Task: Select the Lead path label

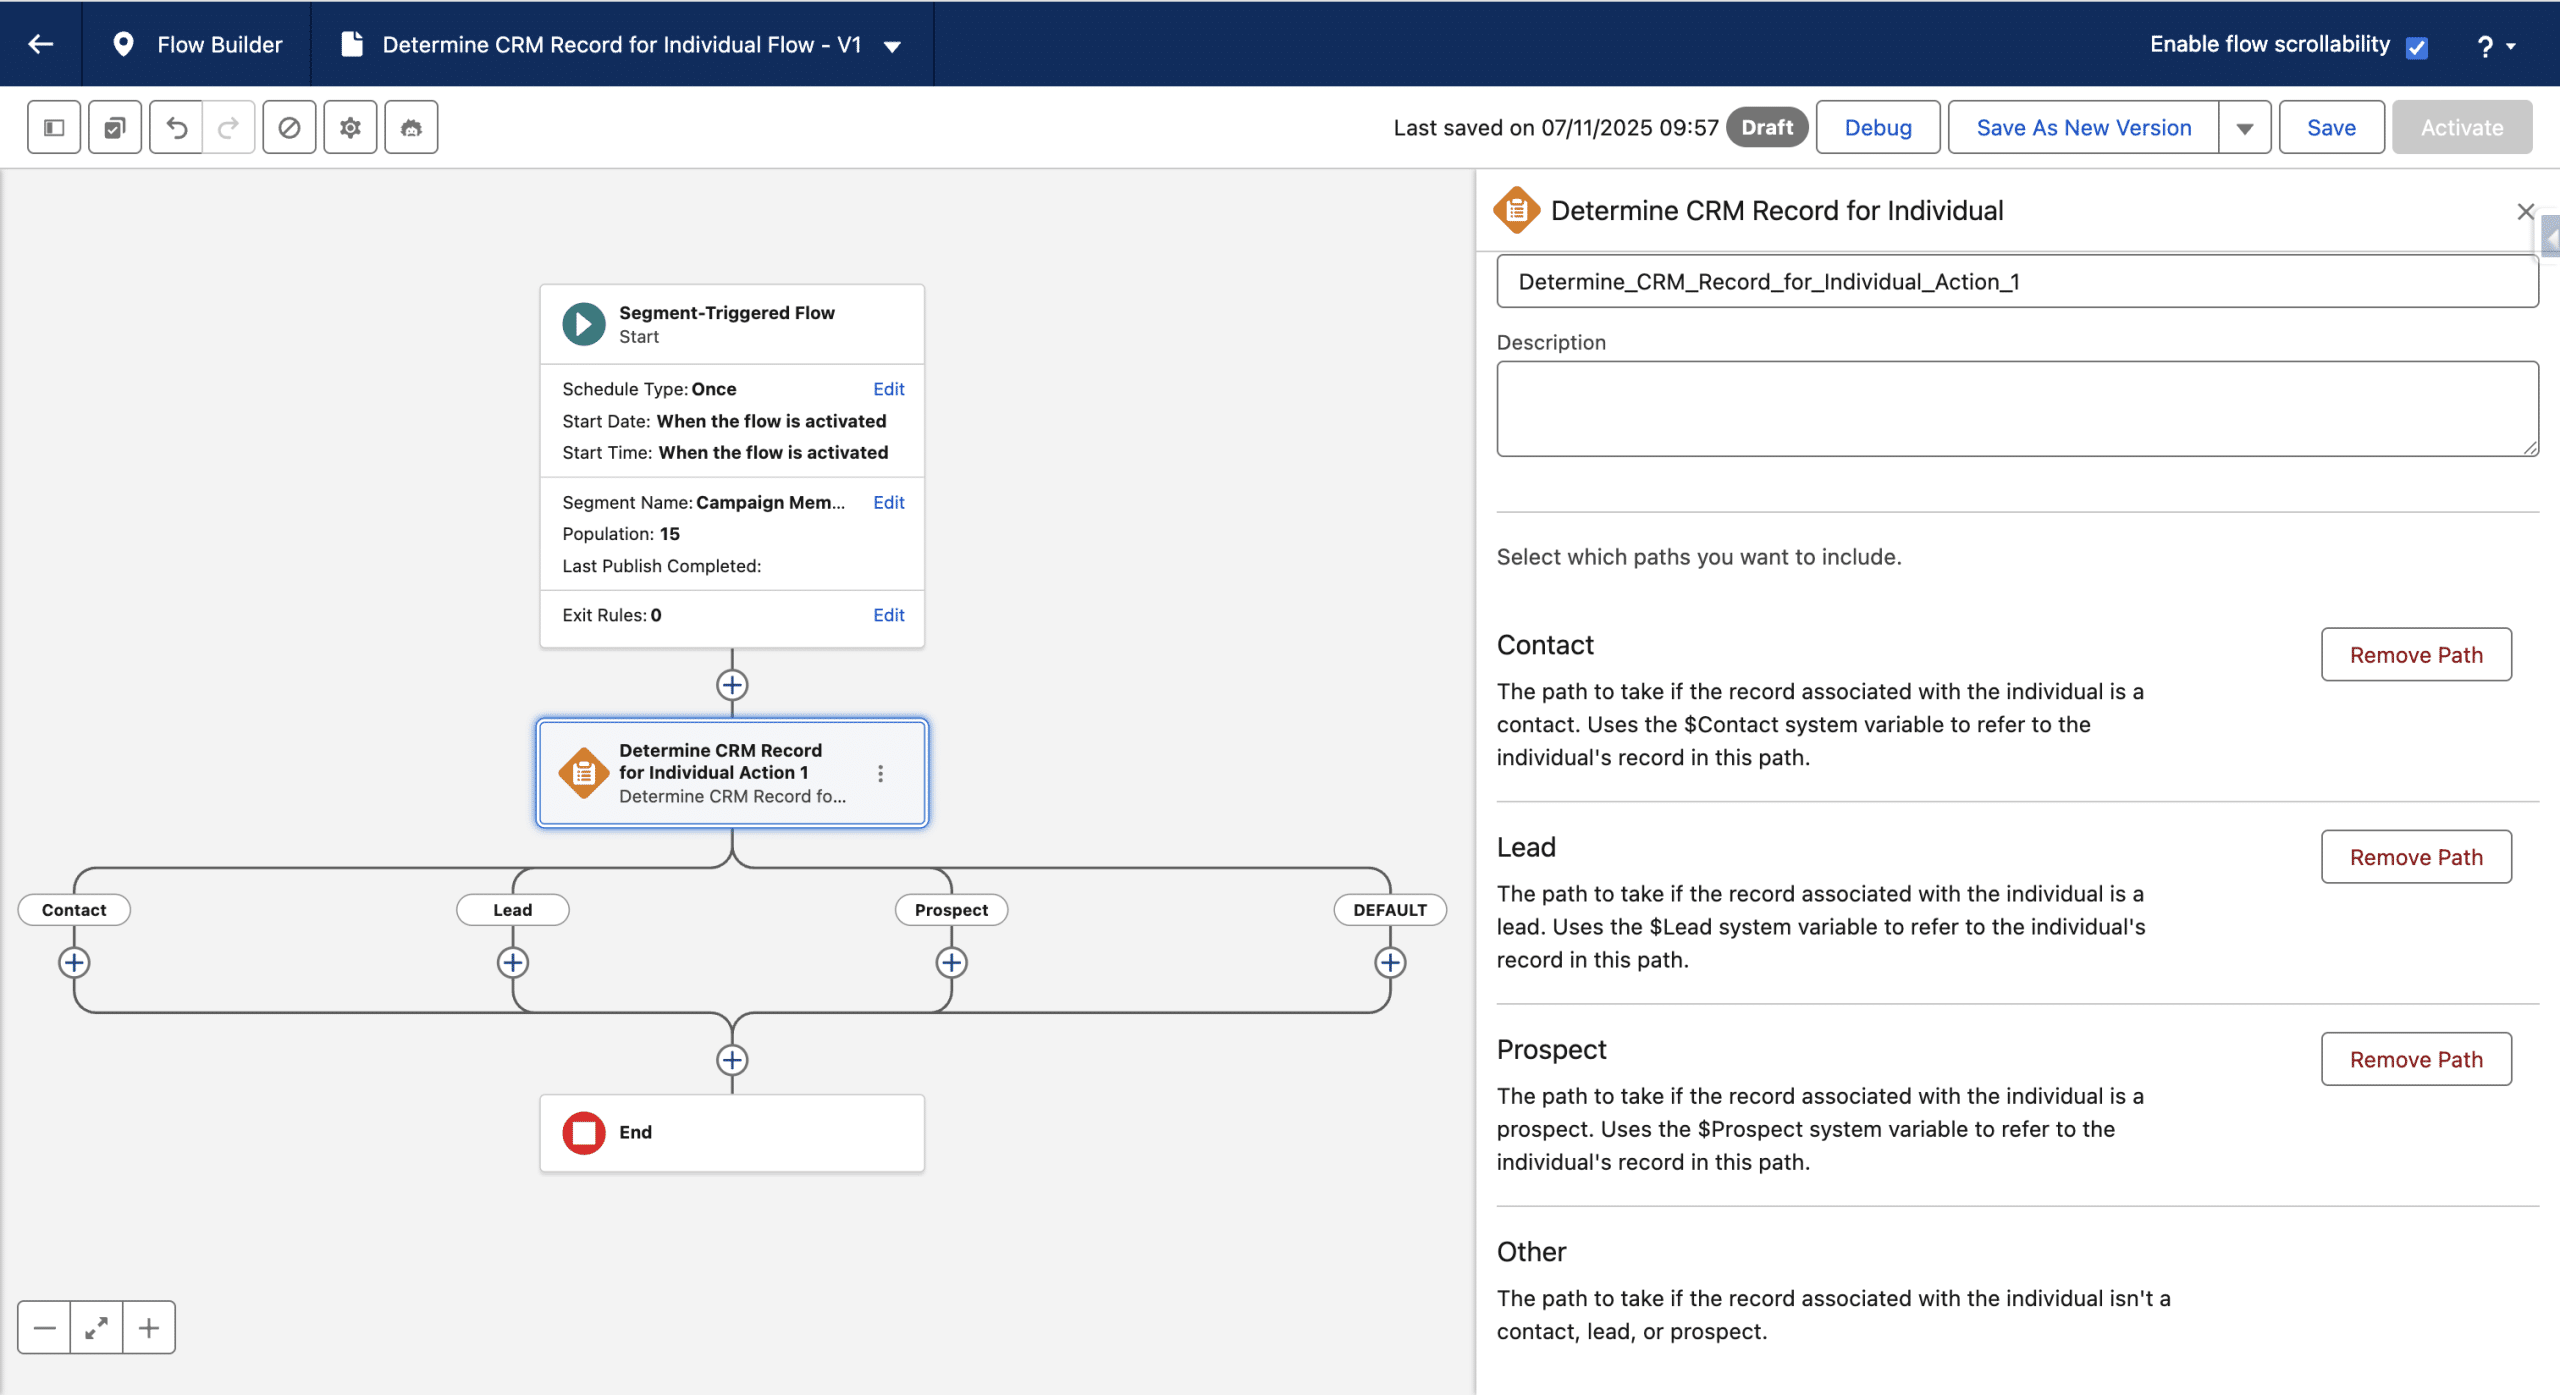Action: coord(512,910)
